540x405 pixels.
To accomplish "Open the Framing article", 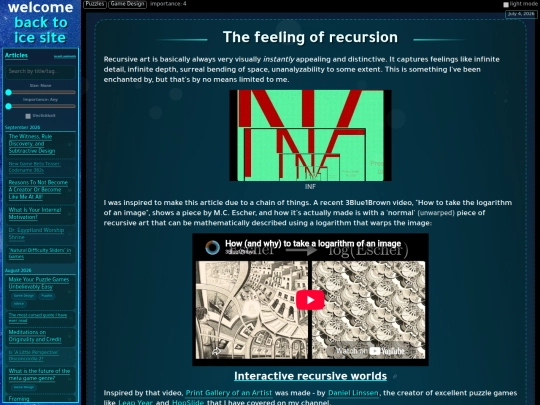I will point(19,399).
